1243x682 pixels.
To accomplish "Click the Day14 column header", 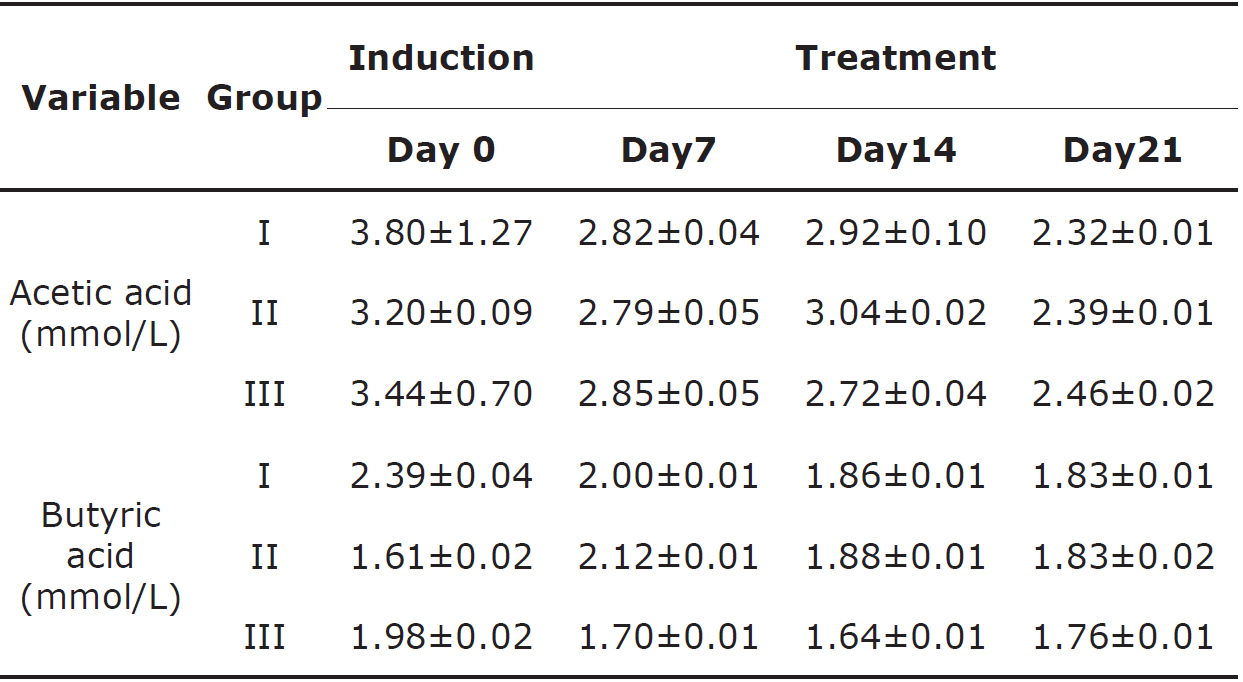I will coord(896,150).
